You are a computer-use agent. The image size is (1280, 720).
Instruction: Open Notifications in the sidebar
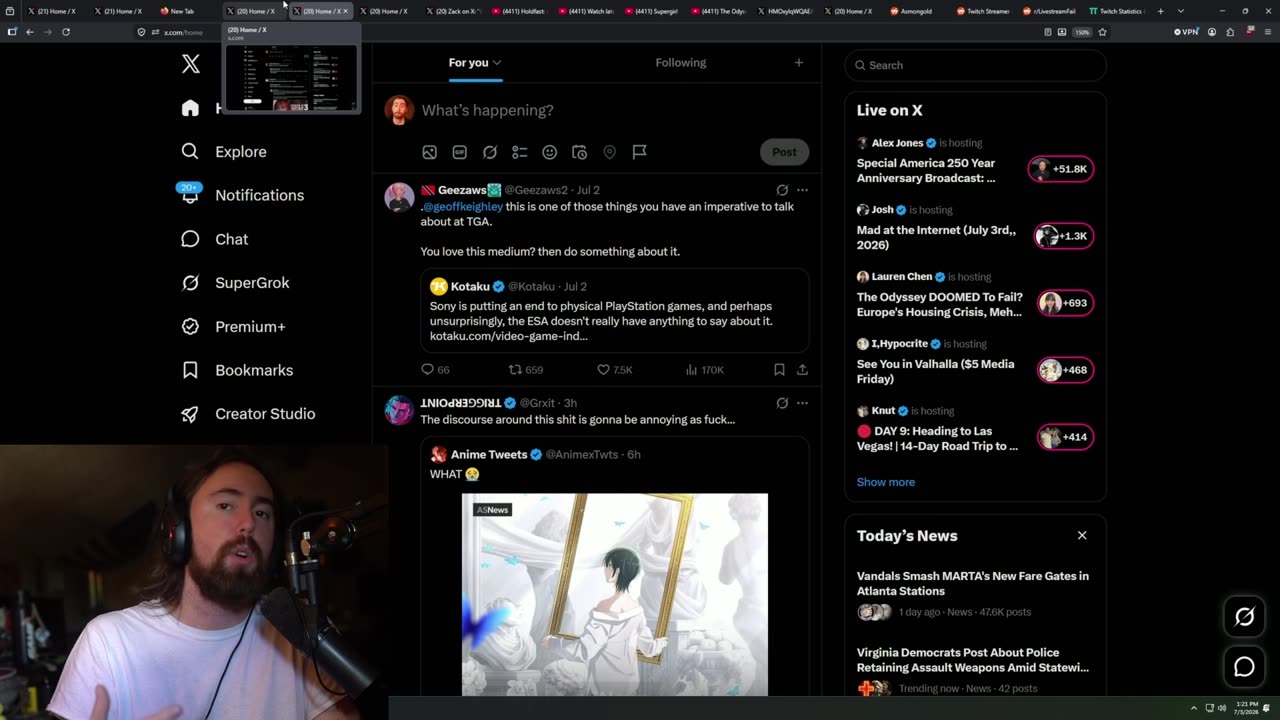pyautogui.click(x=241, y=195)
